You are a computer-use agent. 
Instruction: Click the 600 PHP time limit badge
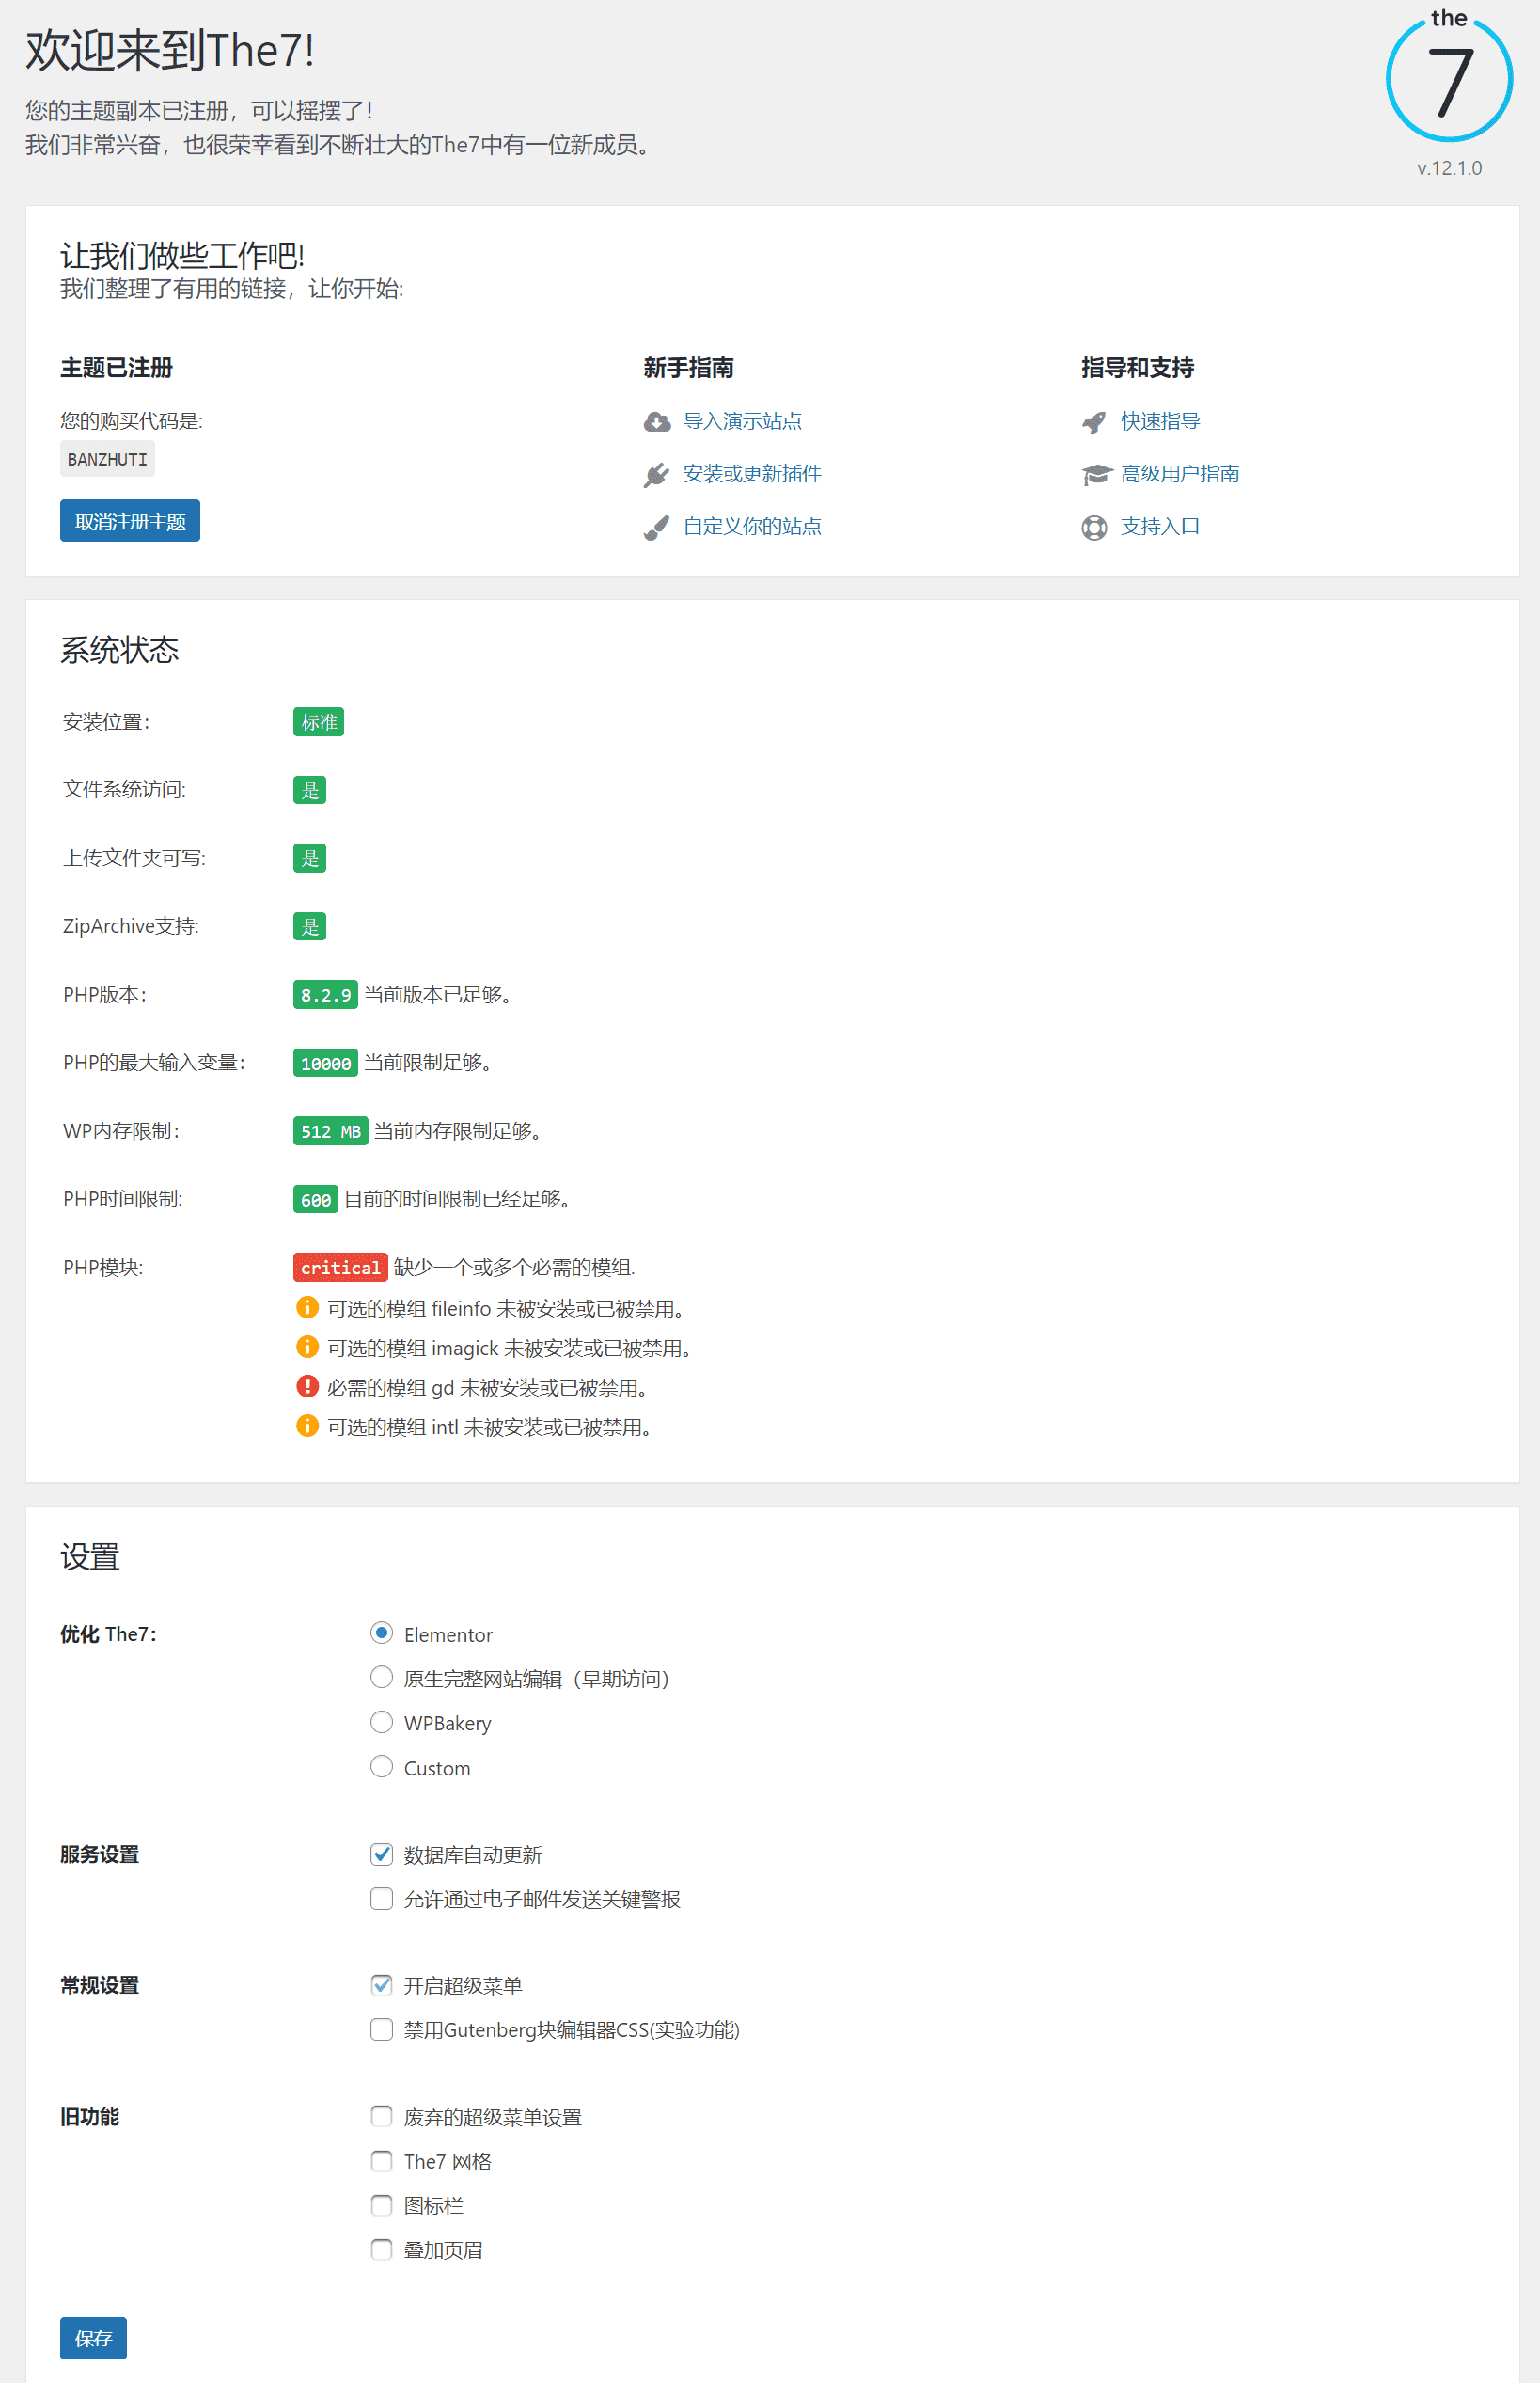point(315,1199)
